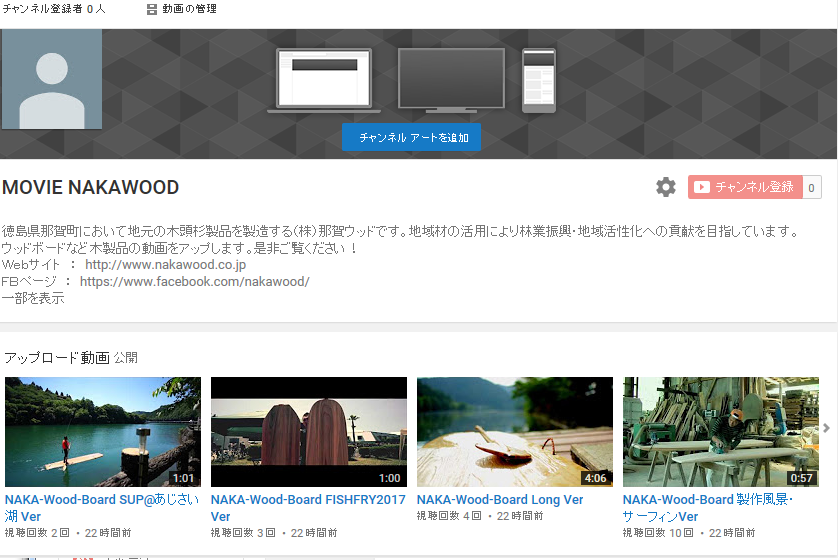Open the http://www.nakawood.co.jp link
The width and height of the screenshot is (838, 560).
coord(166,265)
